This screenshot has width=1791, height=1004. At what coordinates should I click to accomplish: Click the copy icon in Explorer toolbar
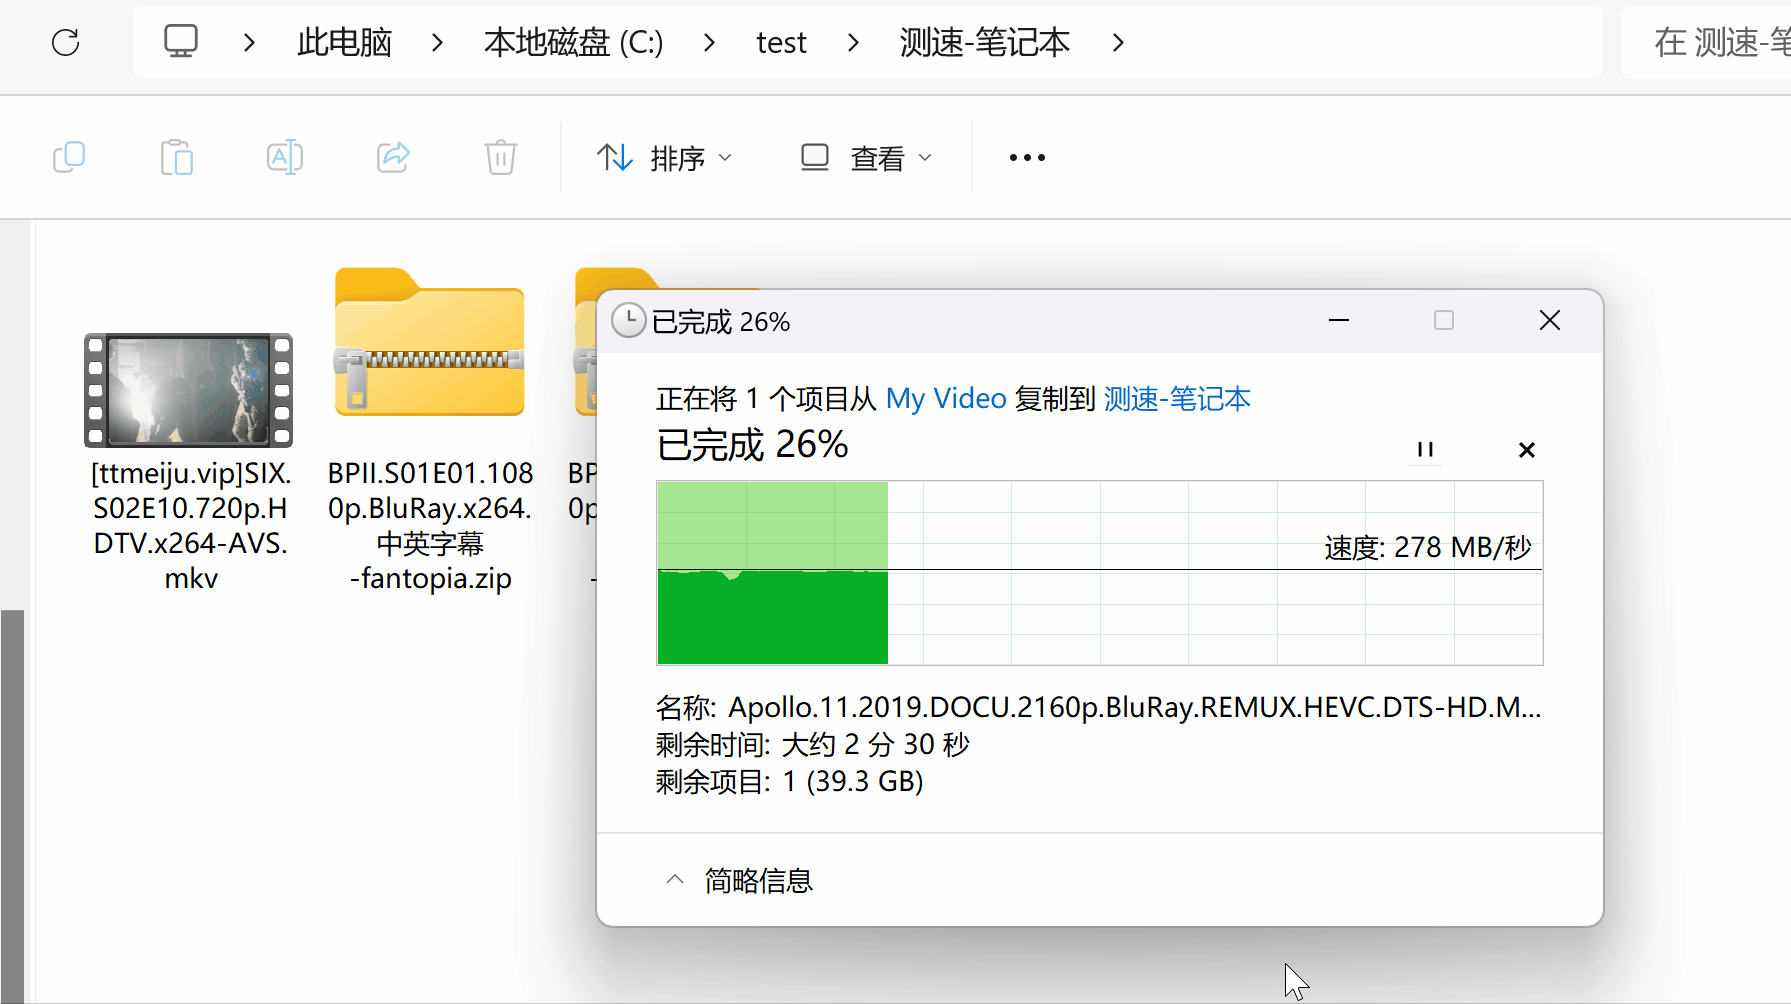69,157
